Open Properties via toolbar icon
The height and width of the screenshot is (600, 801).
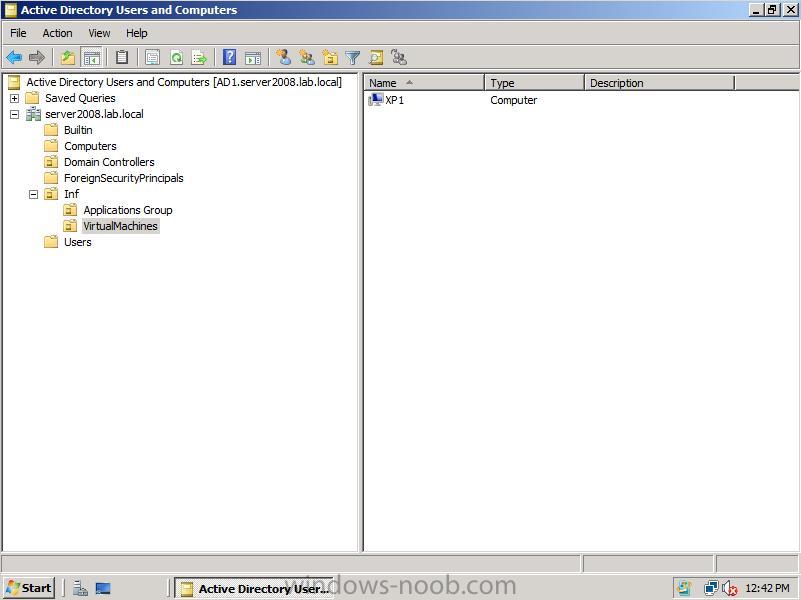[x=152, y=57]
